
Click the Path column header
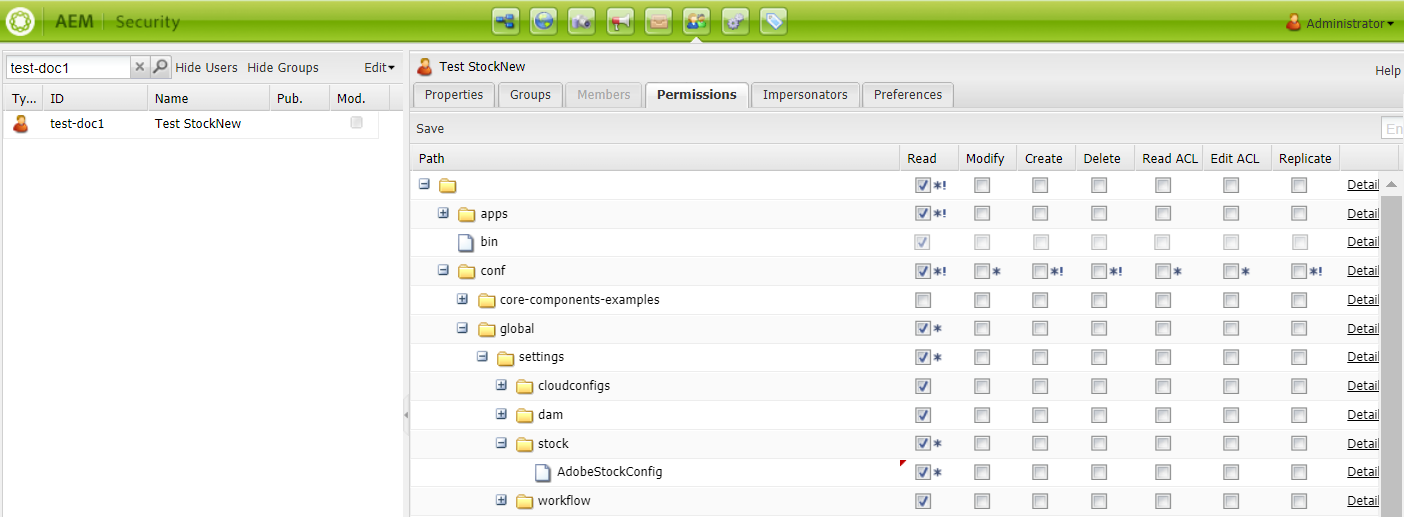click(655, 158)
